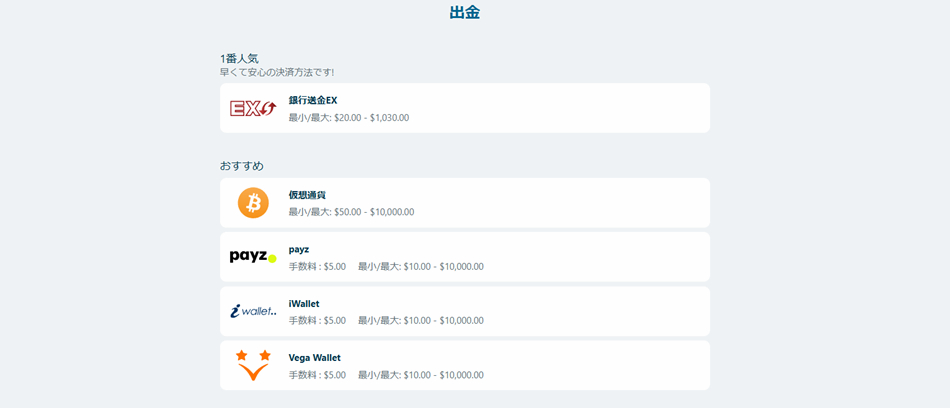The width and height of the screenshot is (950, 408).
Task: Click the おすすめ section heading
Action: click(242, 166)
